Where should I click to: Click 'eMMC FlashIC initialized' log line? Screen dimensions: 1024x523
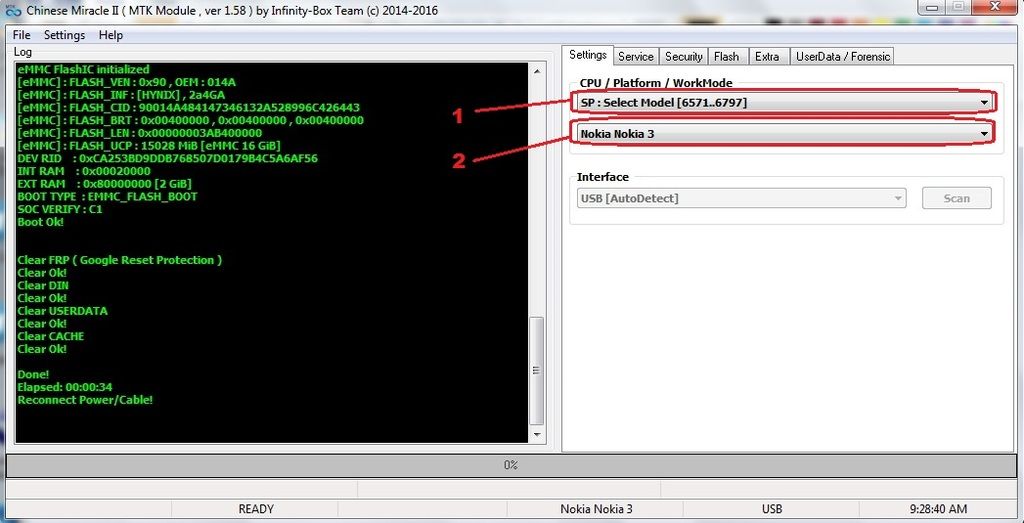[x=84, y=69]
